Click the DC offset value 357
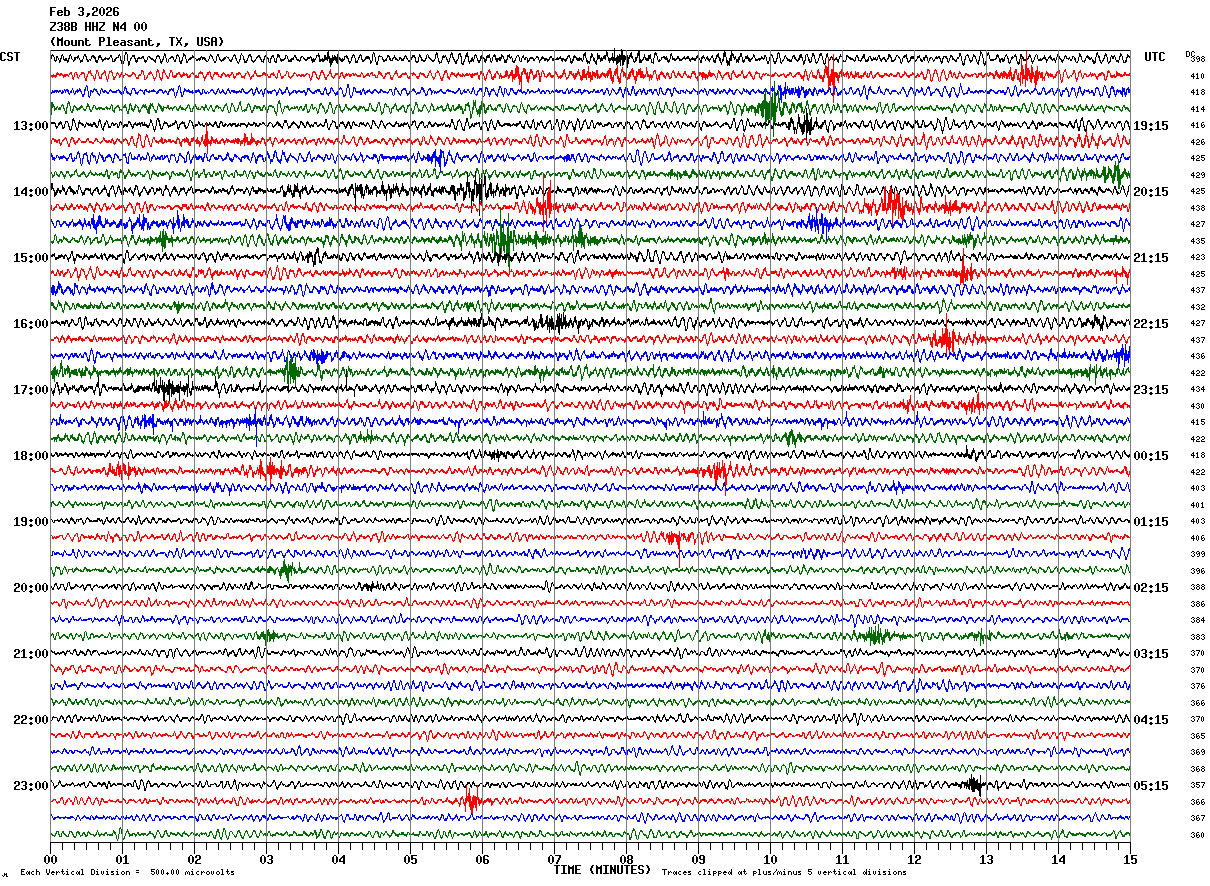This screenshot has height=886, width=1210. (x=1198, y=785)
